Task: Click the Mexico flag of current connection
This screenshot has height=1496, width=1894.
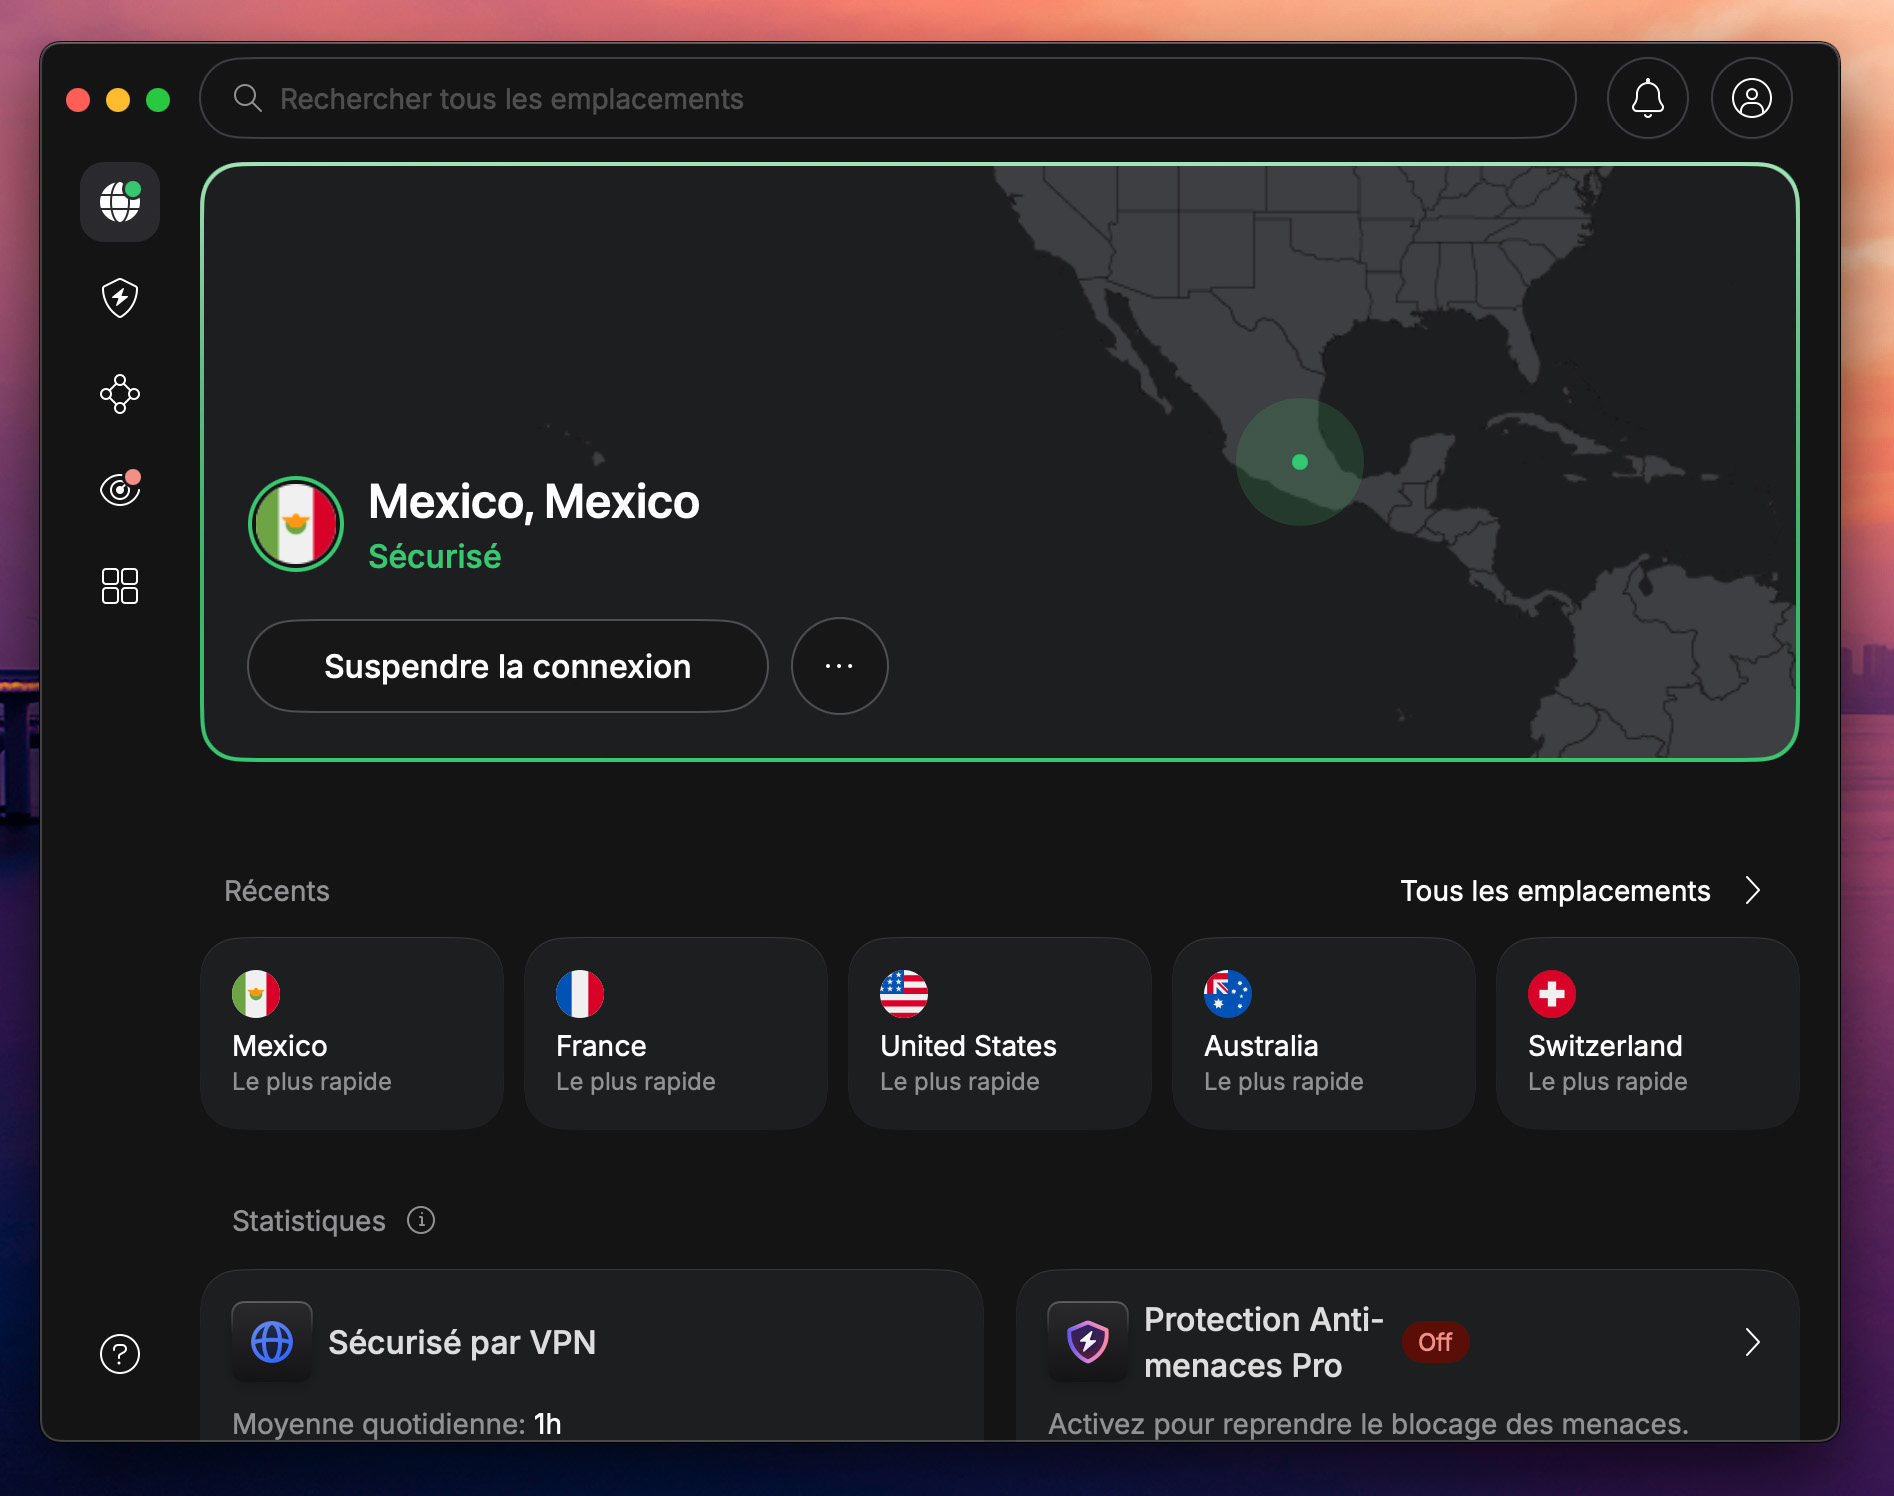Action: pos(296,524)
